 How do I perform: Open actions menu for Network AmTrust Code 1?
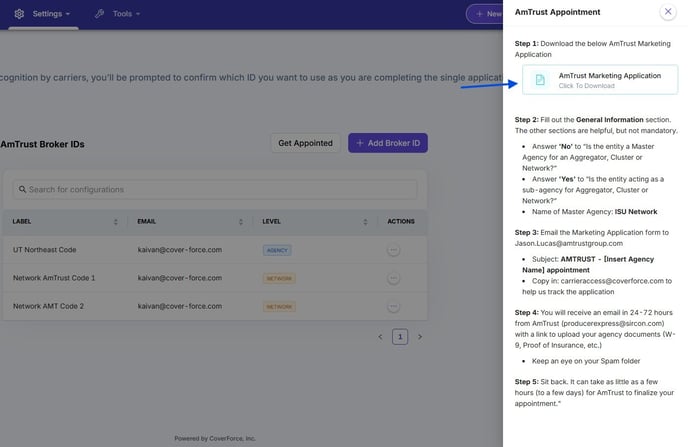click(393, 278)
